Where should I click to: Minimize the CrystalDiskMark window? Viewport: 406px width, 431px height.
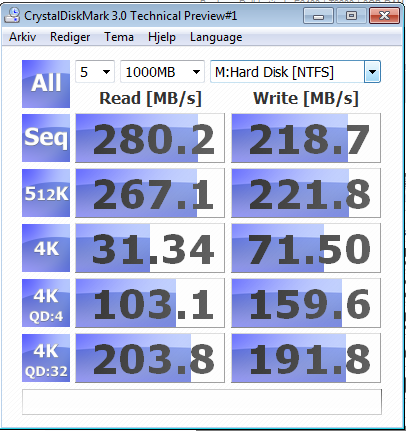click(318, 16)
